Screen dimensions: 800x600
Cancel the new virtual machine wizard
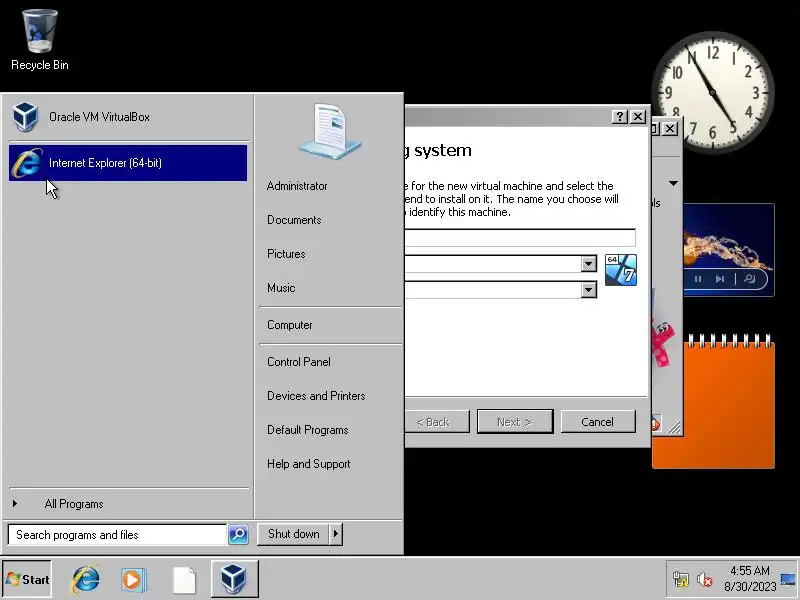click(x=598, y=422)
